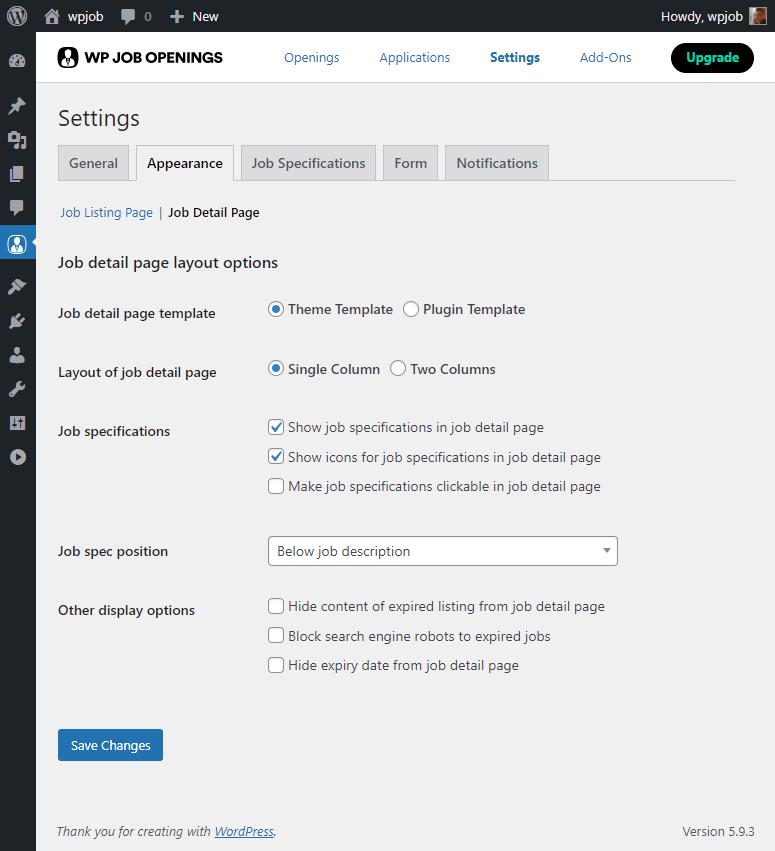Open the WordPress logo menu
This screenshot has width=775, height=851.
point(17,16)
